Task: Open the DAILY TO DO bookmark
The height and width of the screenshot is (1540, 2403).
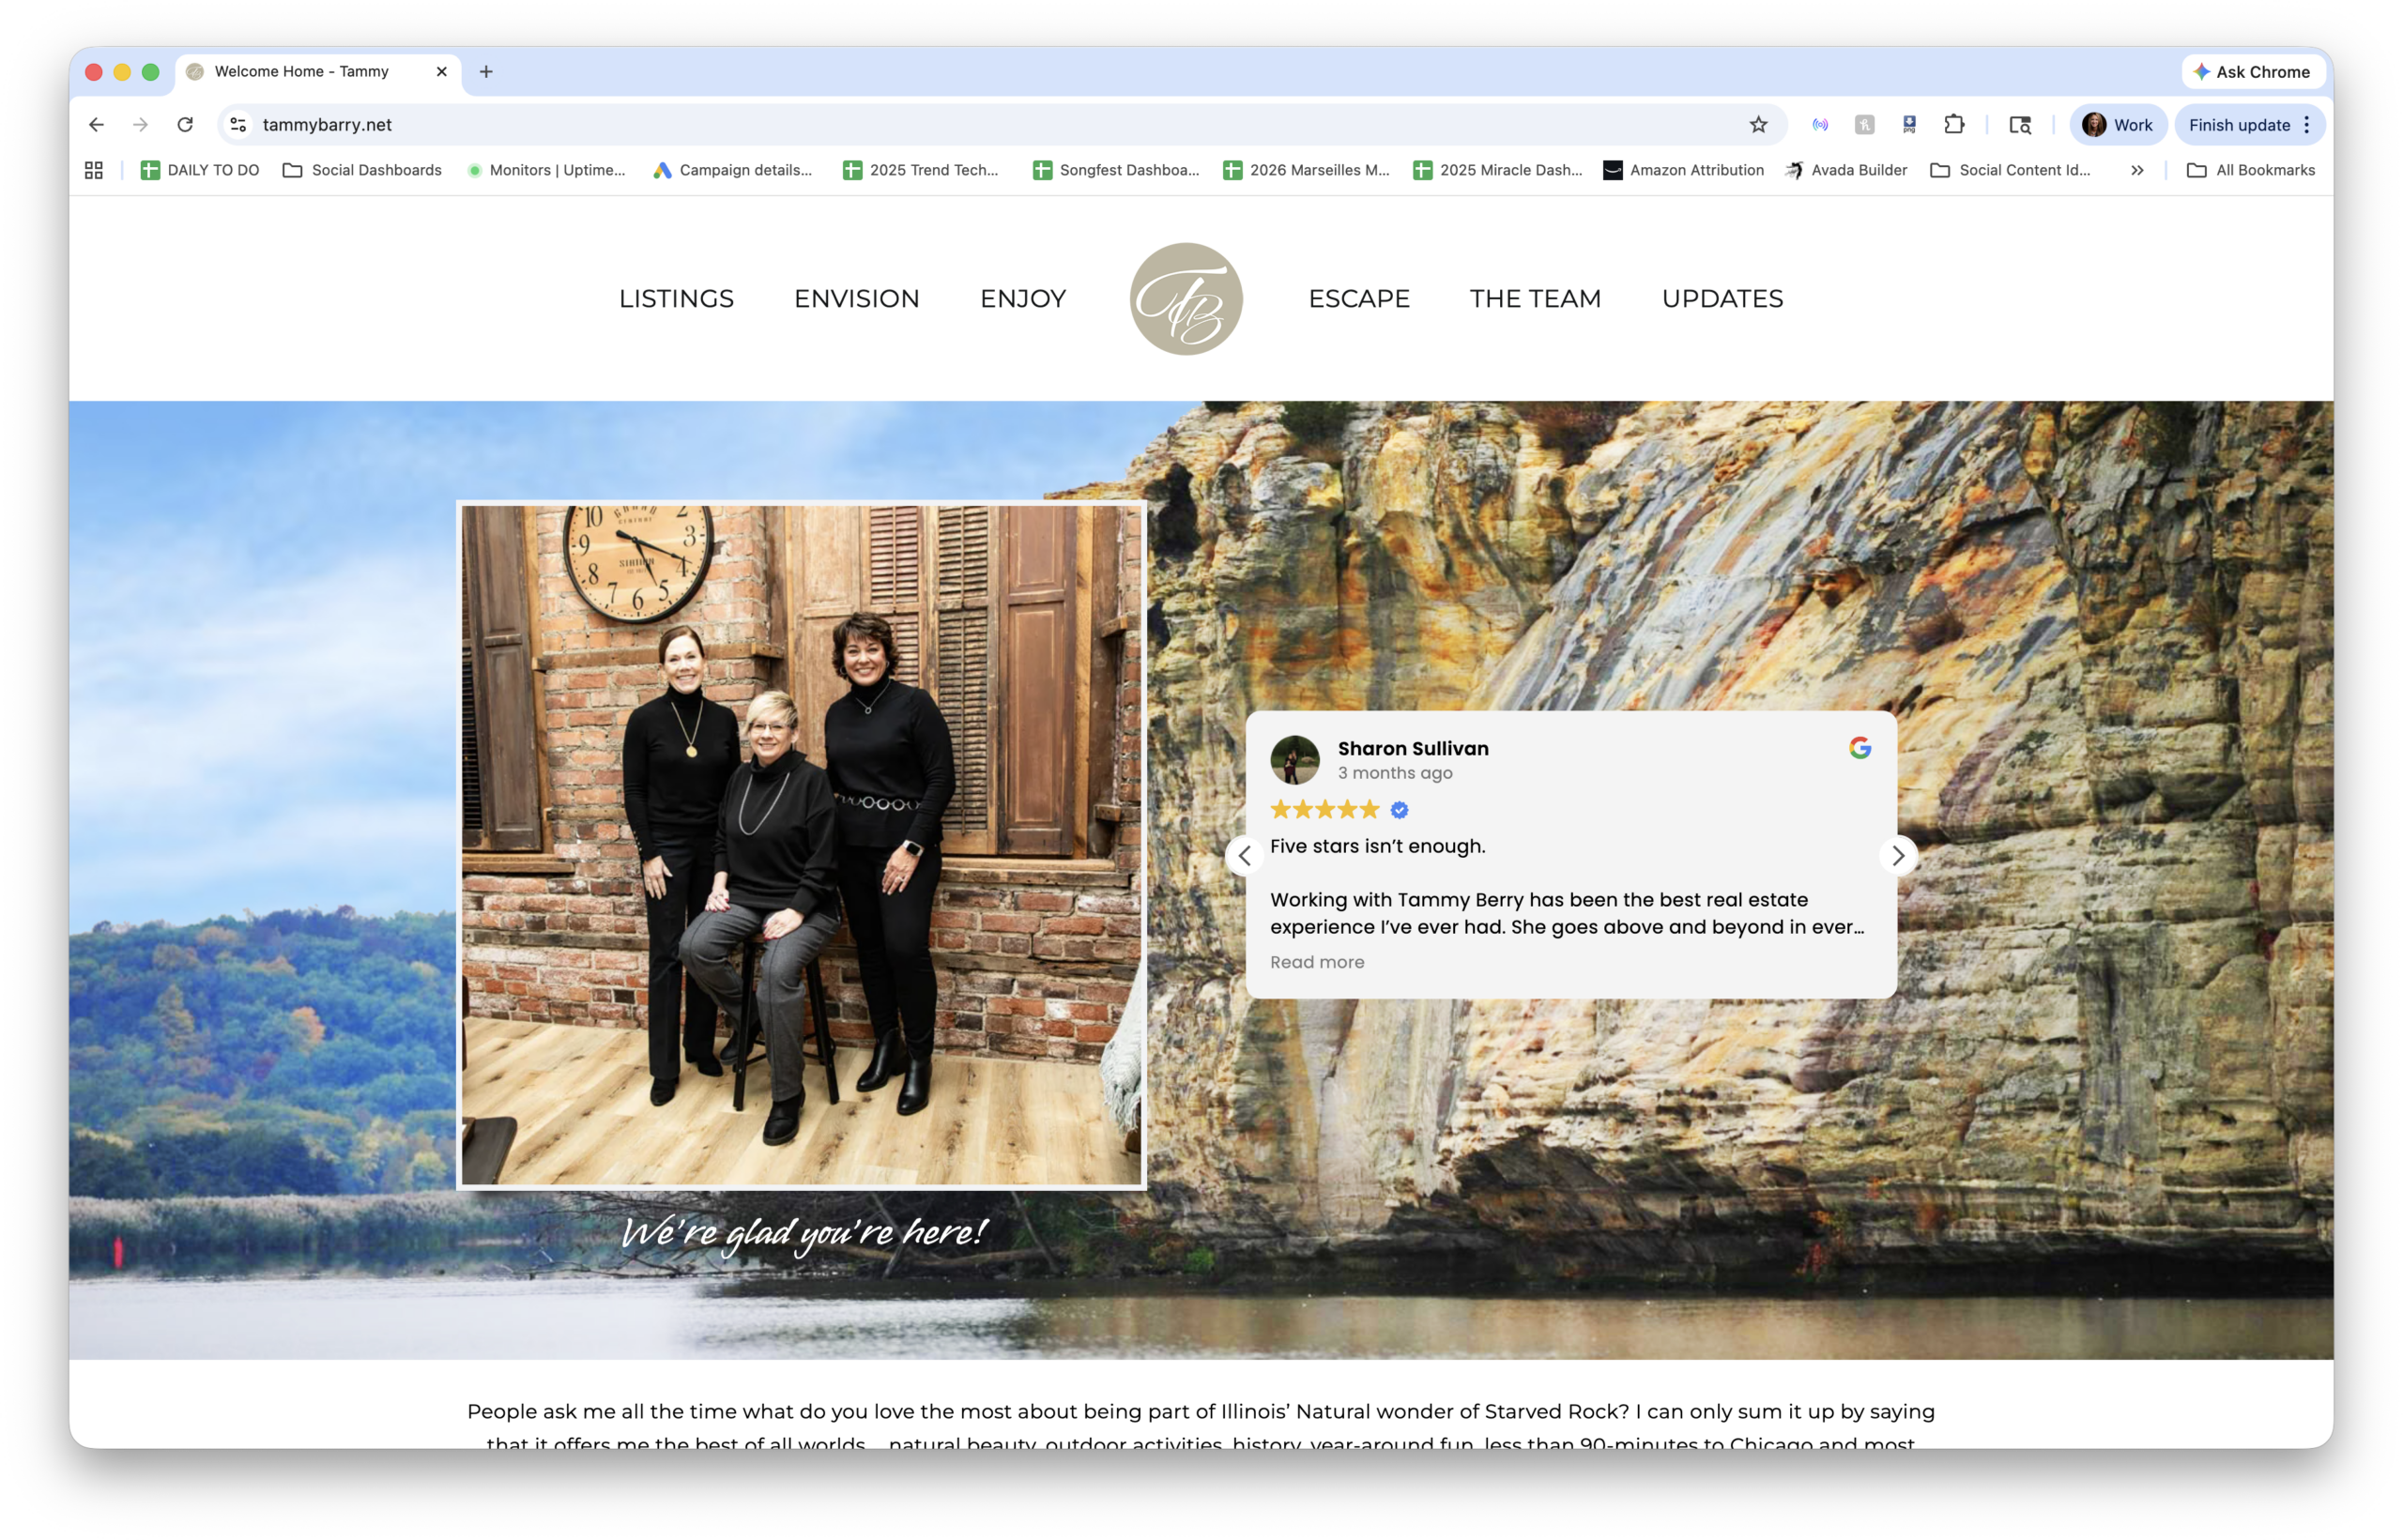Action: coord(200,170)
